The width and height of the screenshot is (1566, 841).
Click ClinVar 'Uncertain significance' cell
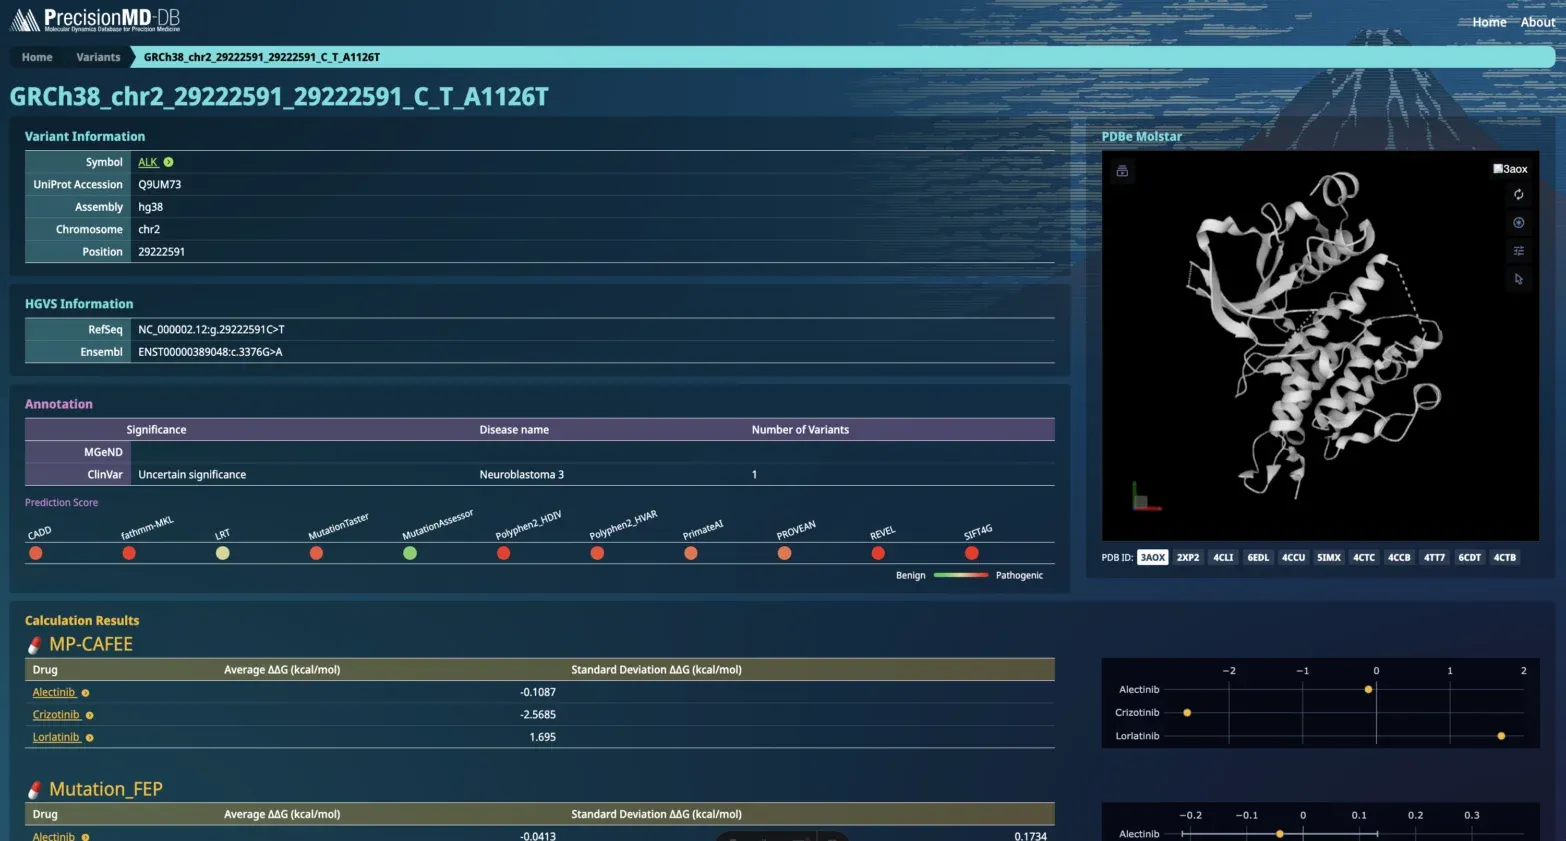pos(192,474)
